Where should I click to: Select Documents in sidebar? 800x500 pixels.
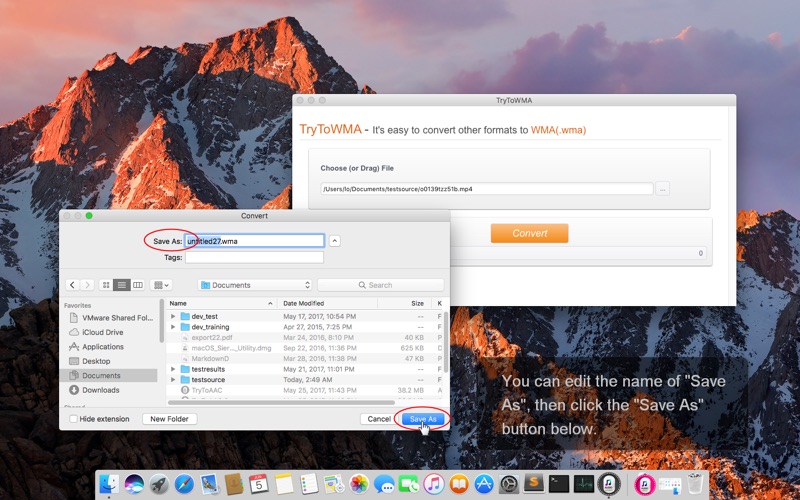point(111,376)
